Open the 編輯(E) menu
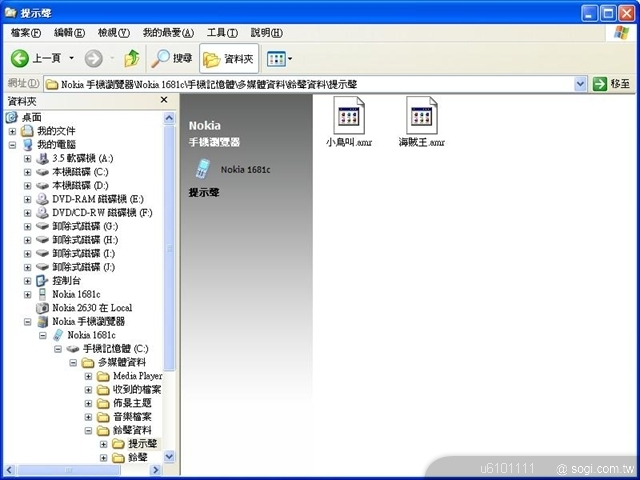 [x=69, y=33]
